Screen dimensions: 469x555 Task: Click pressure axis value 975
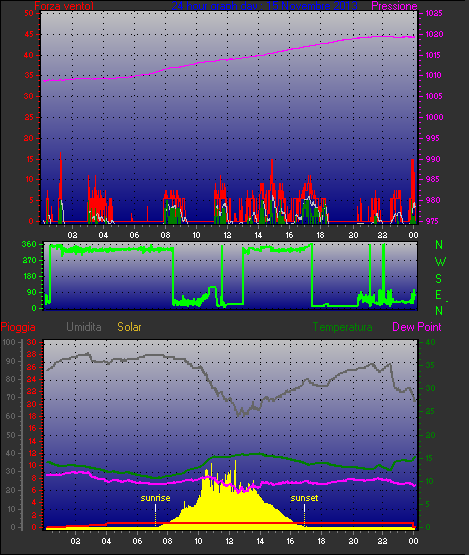pyautogui.click(x=433, y=221)
